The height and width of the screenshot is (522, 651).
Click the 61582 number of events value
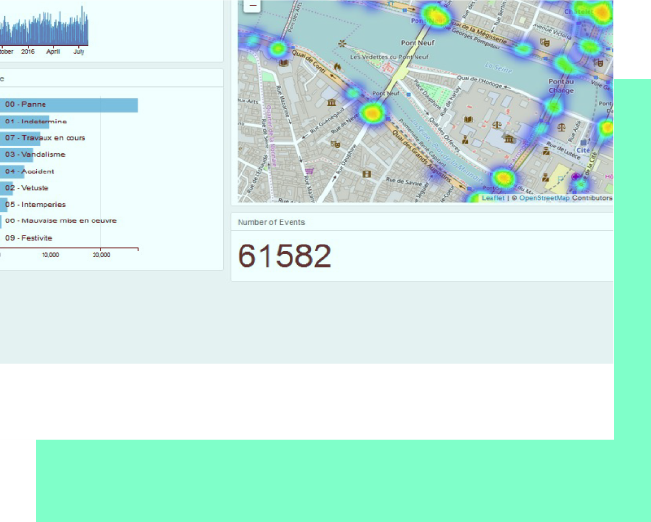coord(284,257)
